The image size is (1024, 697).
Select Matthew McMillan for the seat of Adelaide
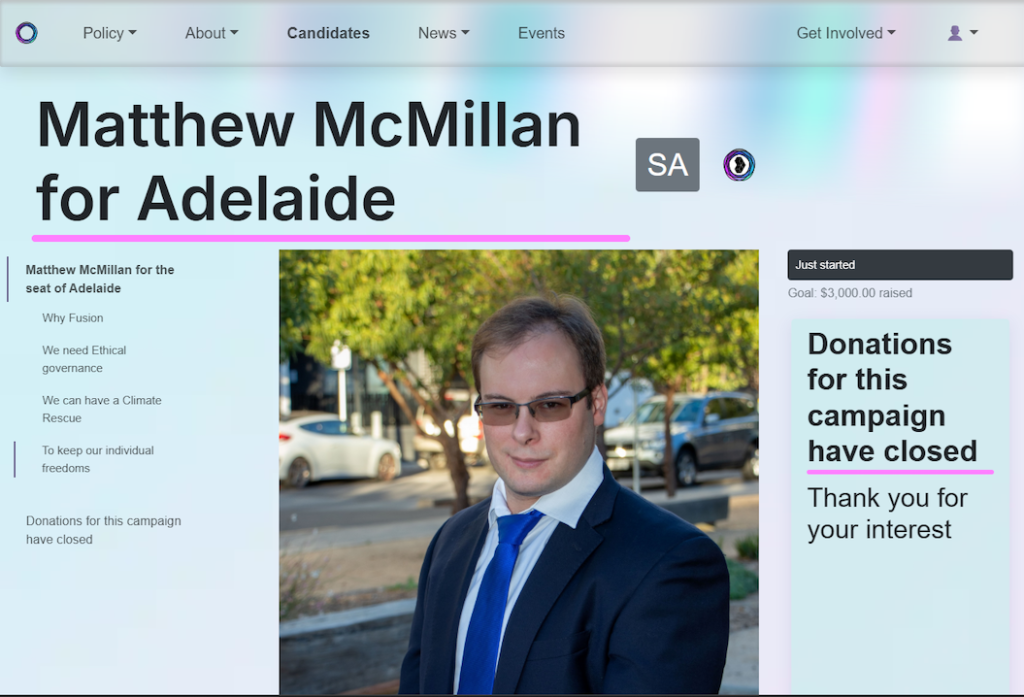click(x=100, y=279)
